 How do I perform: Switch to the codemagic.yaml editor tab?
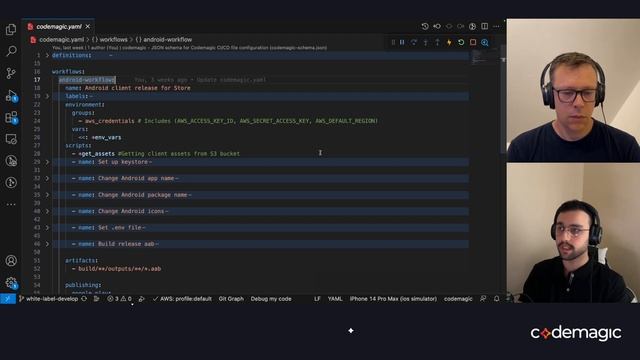(x=59, y=27)
